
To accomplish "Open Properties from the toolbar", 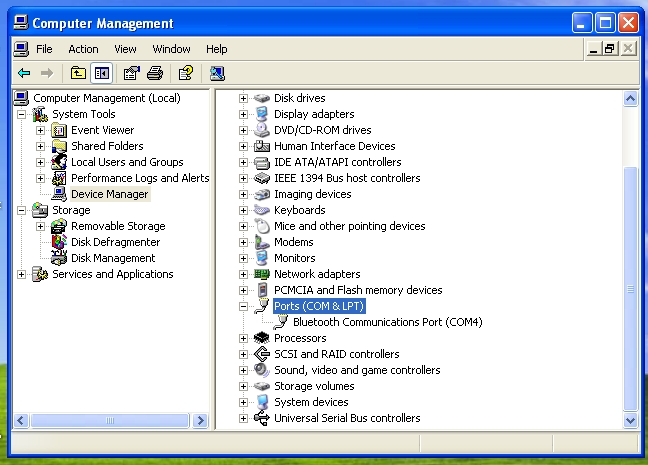I will [x=131, y=73].
